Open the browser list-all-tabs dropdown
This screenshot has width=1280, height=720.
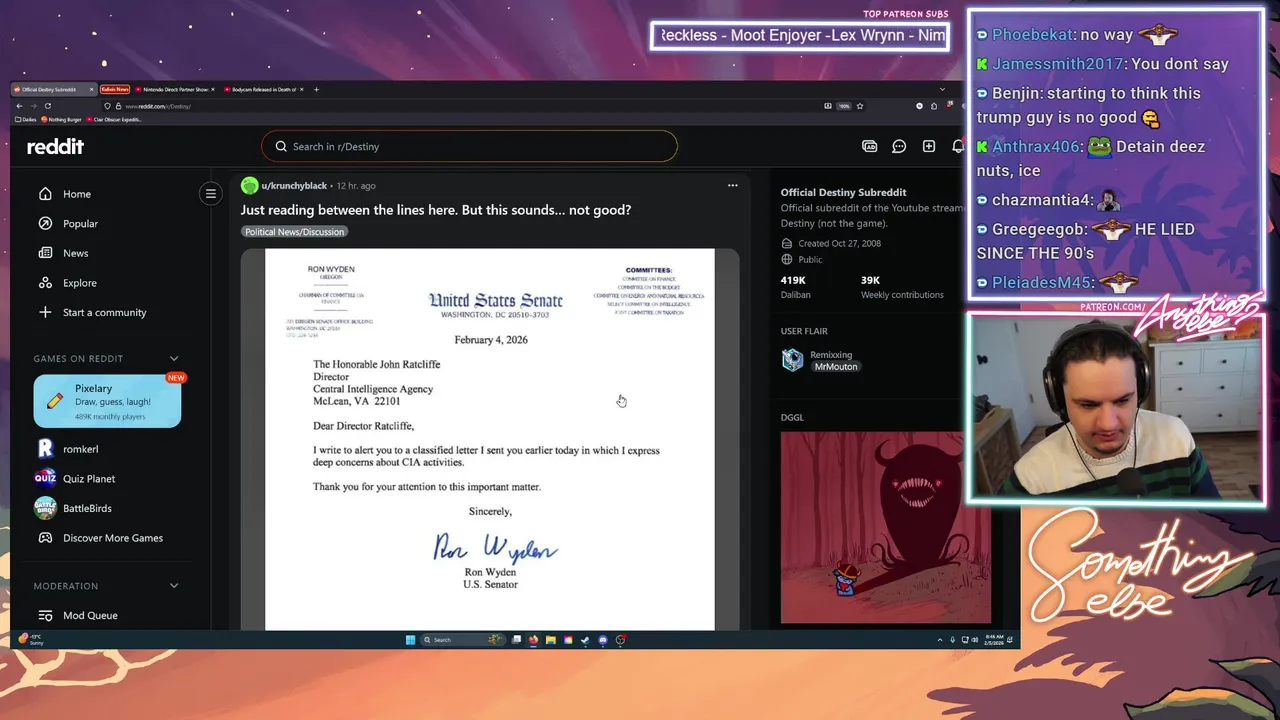pos(941,89)
